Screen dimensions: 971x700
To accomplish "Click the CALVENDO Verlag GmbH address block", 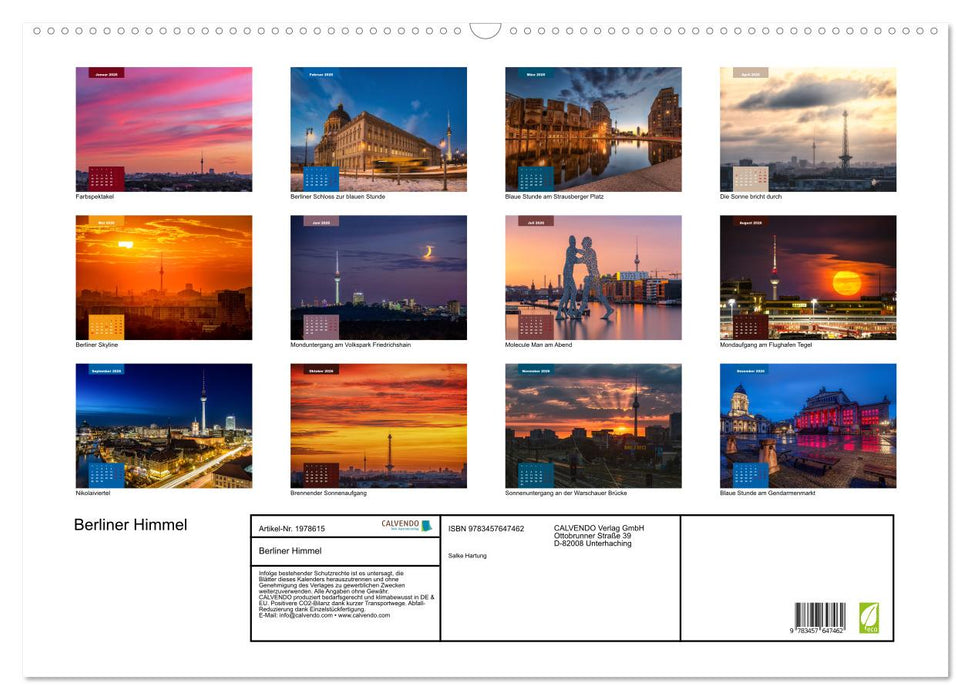I will [599, 534].
